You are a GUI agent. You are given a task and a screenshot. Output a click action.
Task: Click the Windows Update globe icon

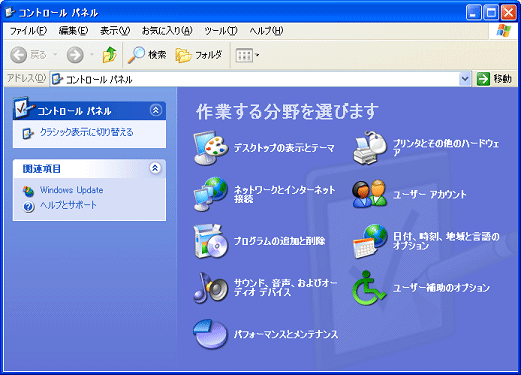pyautogui.click(x=28, y=191)
